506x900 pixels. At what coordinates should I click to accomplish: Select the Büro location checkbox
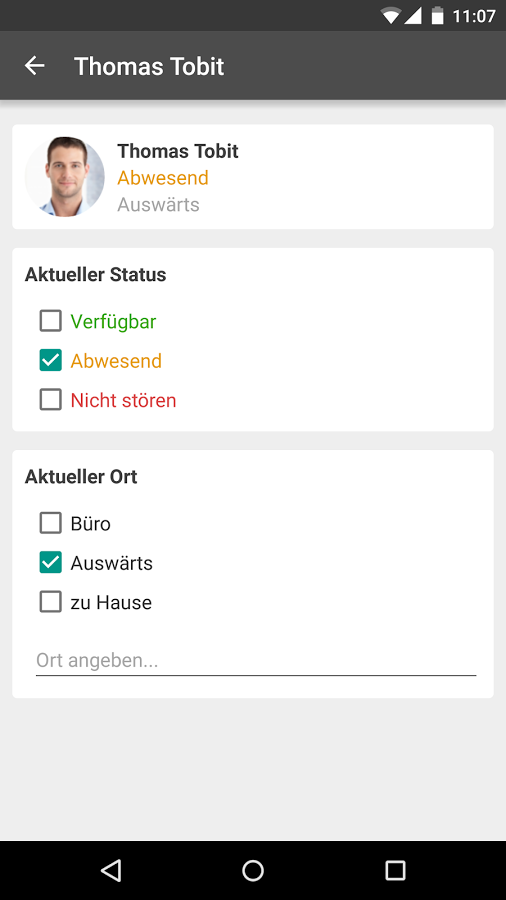50,523
